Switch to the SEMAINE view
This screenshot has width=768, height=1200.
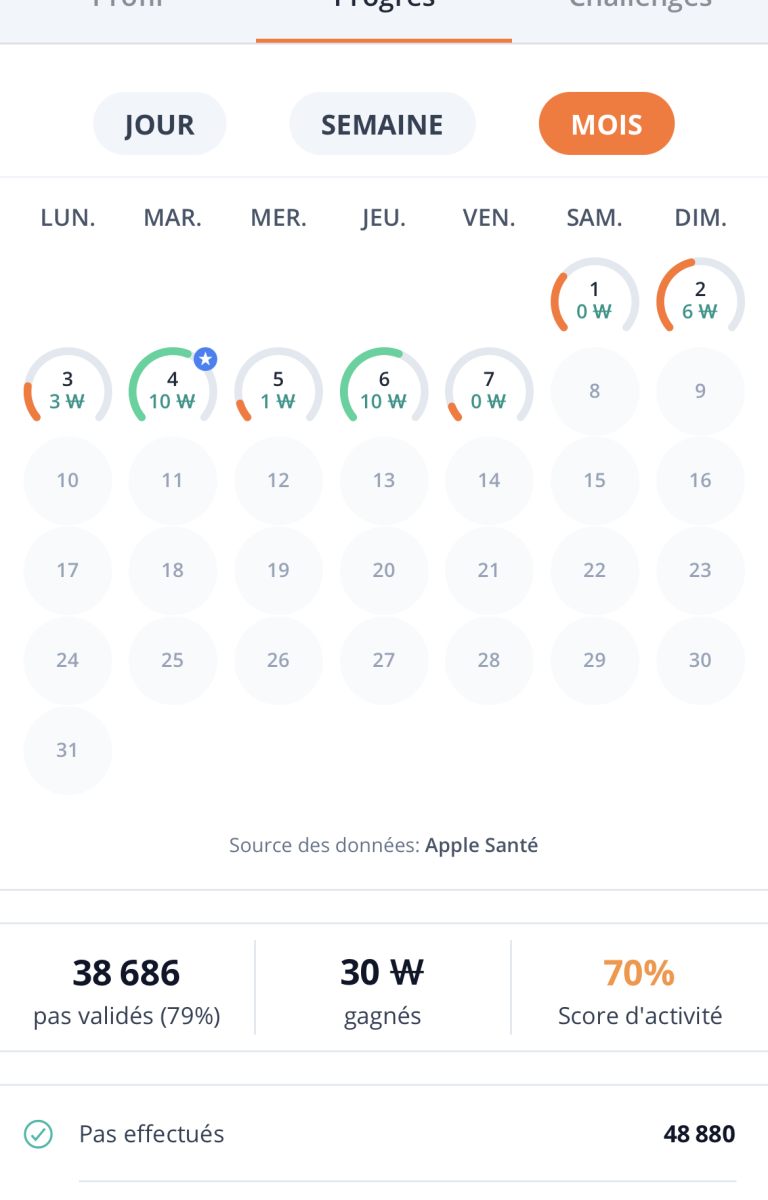click(x=382, y=125)
